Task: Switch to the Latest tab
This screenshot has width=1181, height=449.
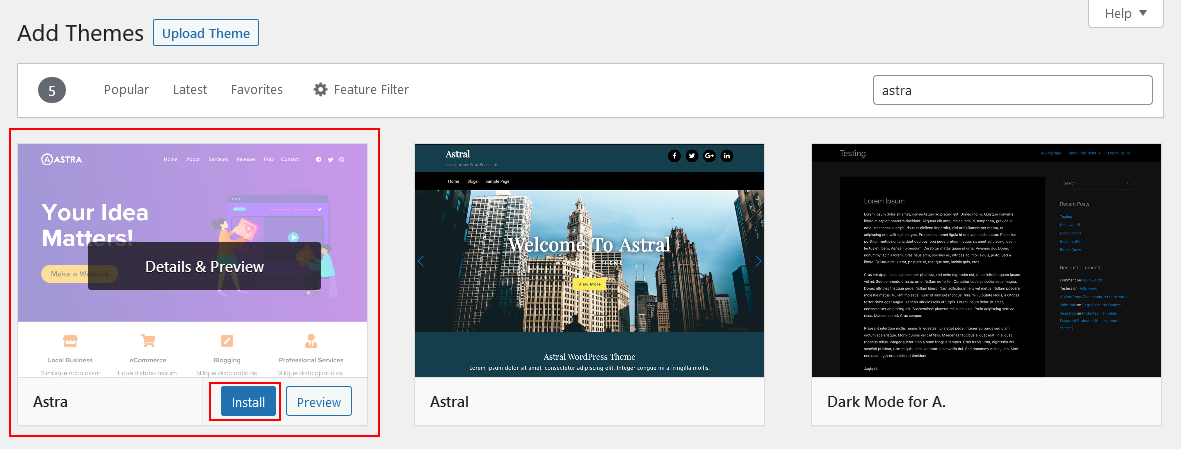Action: click(x=190, y=90)
